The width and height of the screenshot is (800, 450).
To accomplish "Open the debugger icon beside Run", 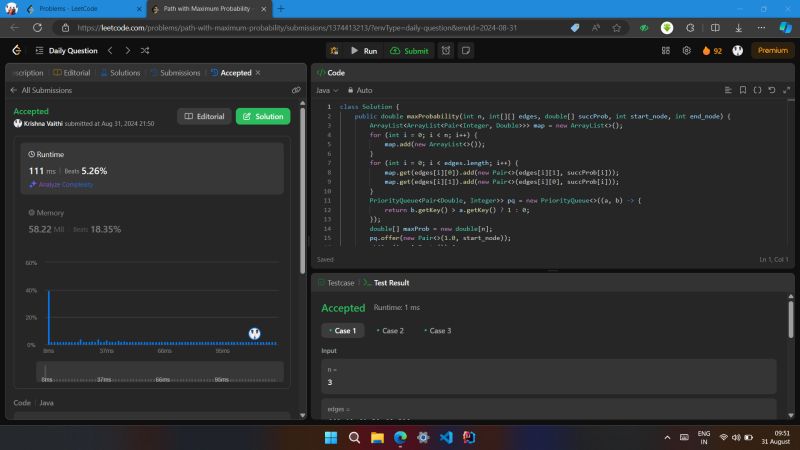I will [333, 50].
